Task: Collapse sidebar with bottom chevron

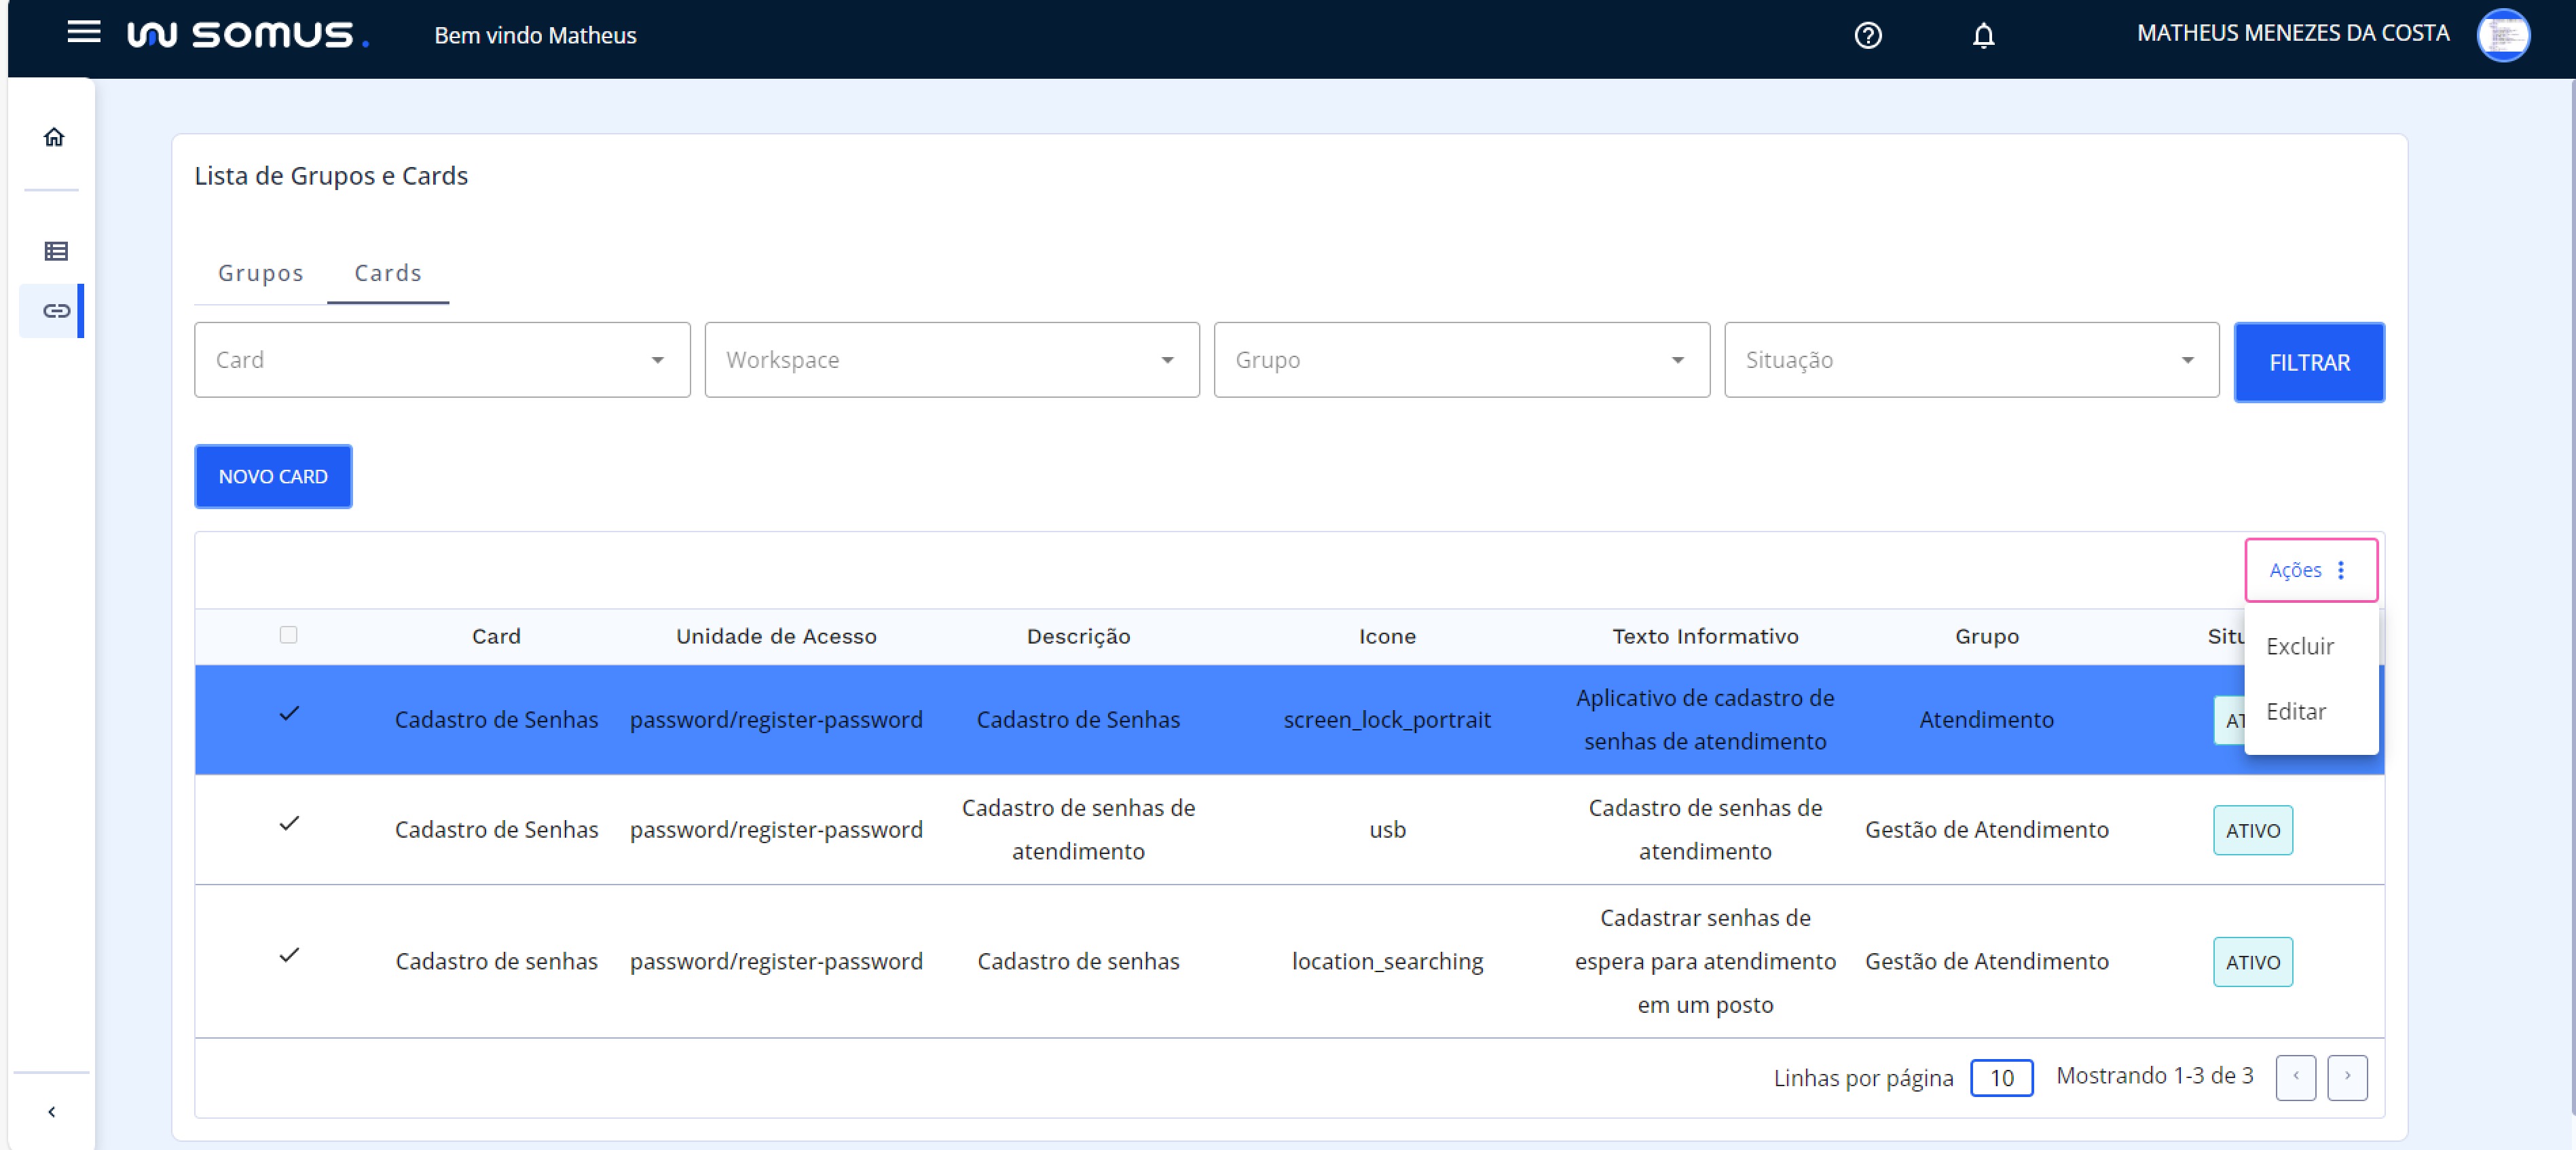Action: click(x=52, y=1111)
